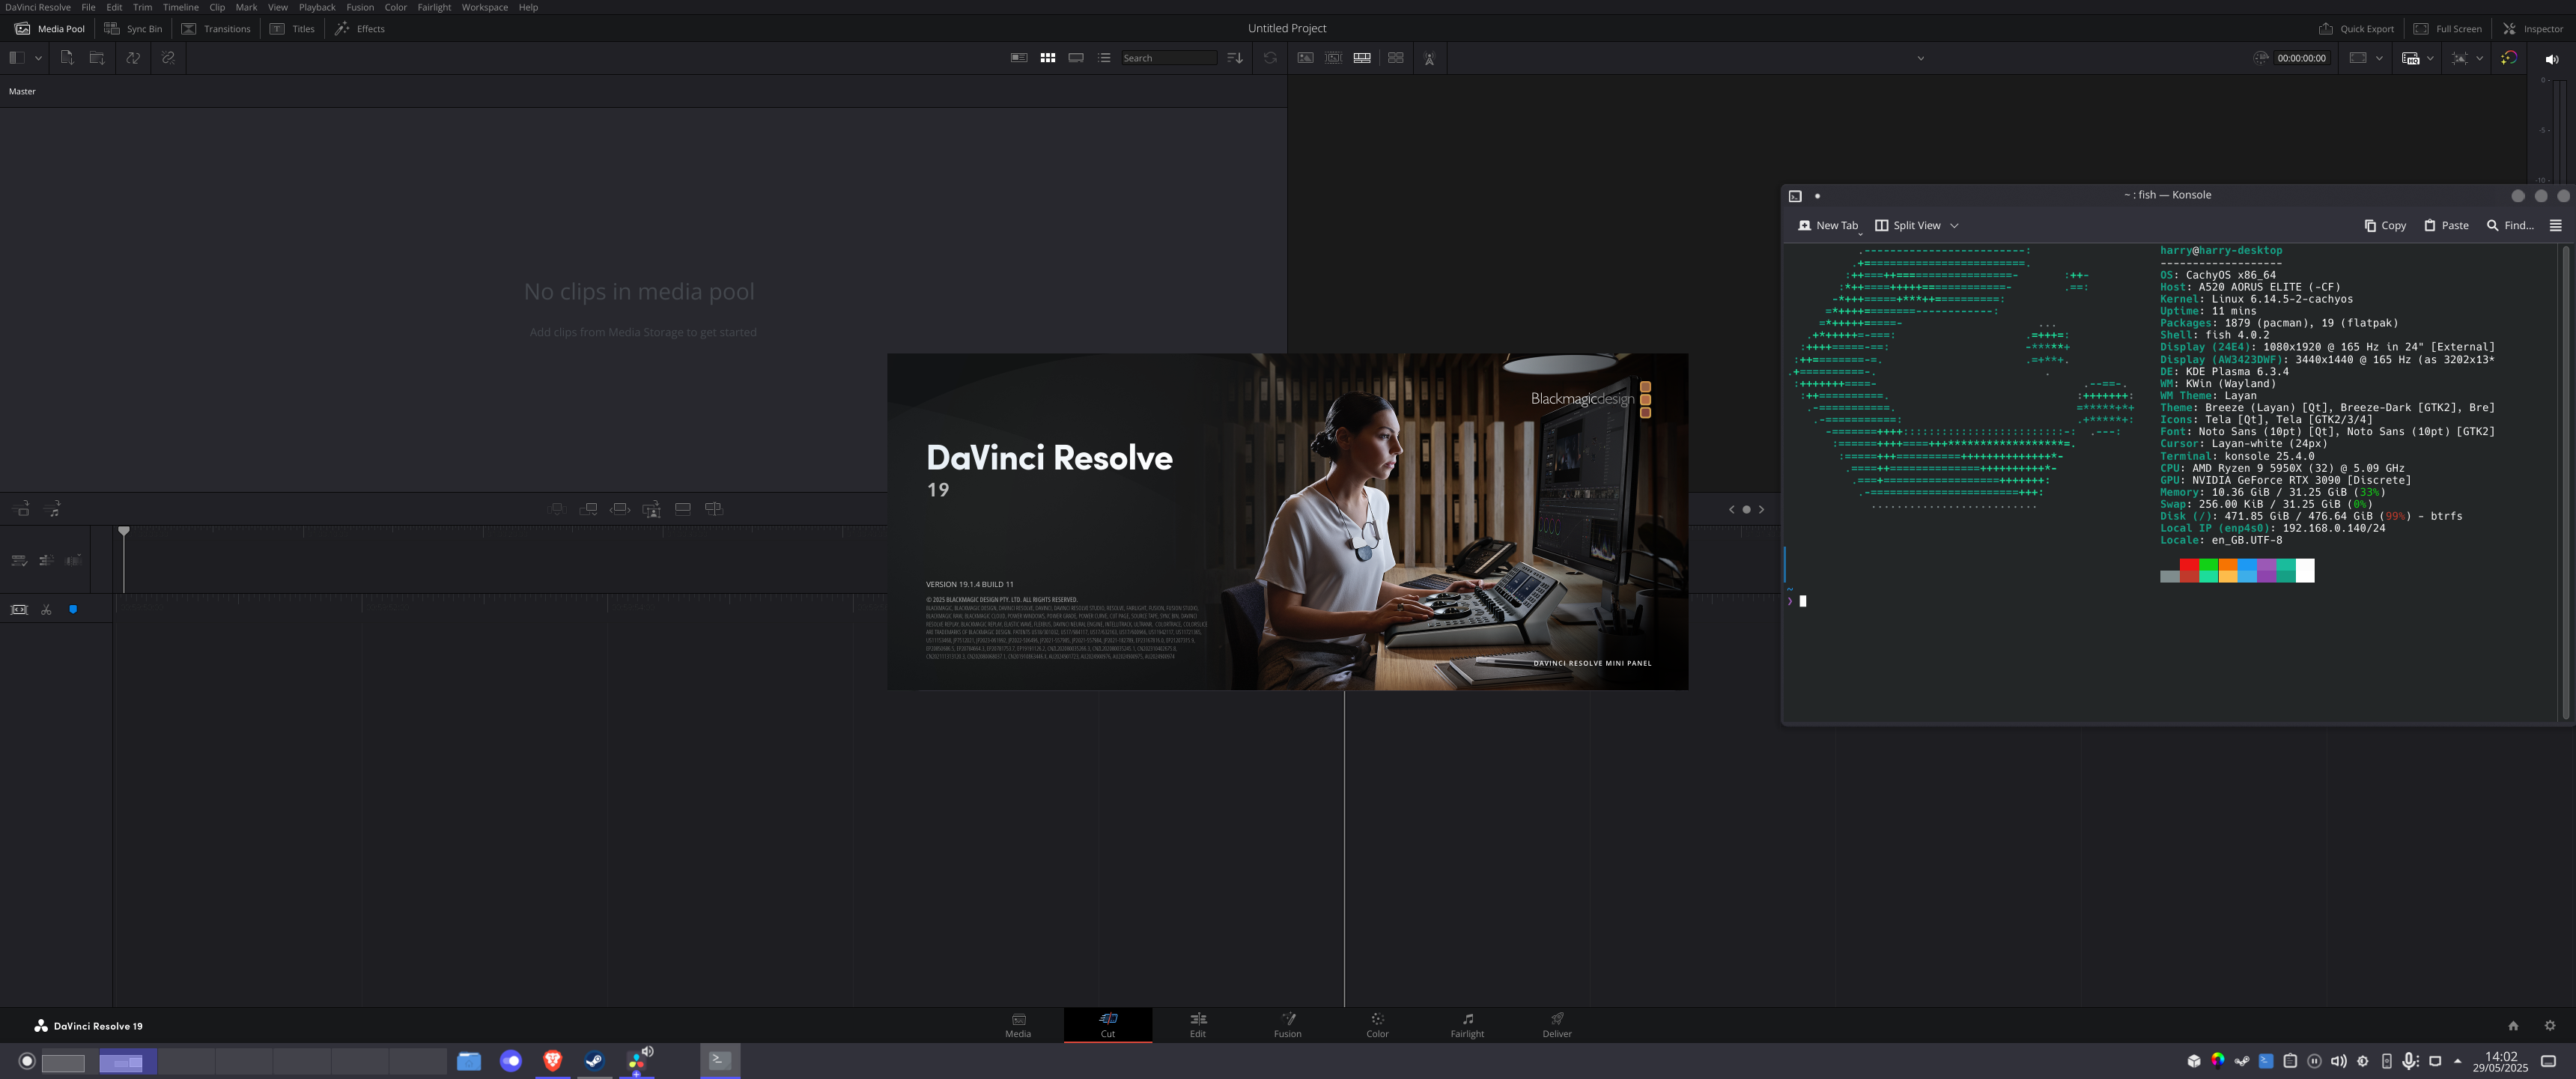
Task: Click Quick Export button
Action: point(2356,29)
